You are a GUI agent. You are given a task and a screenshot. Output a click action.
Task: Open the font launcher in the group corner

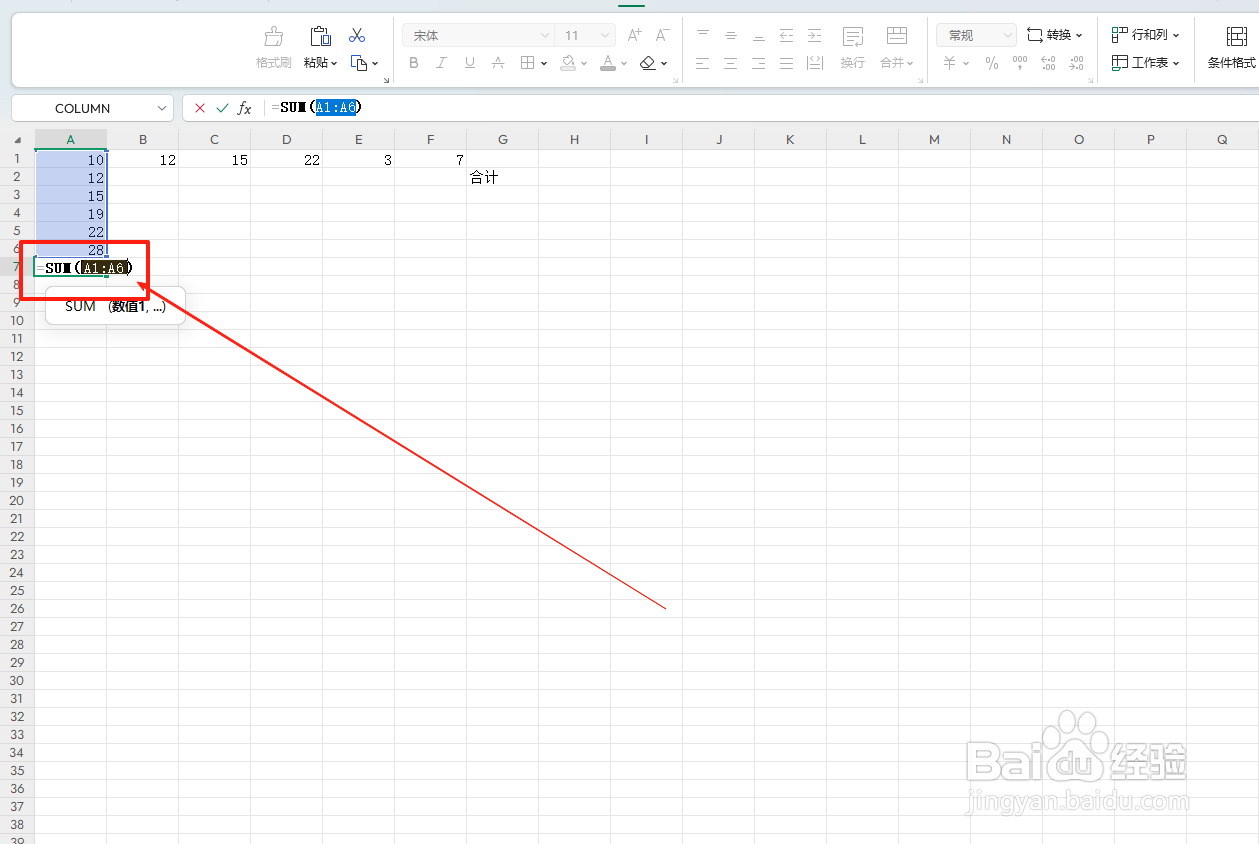[677, 80]
